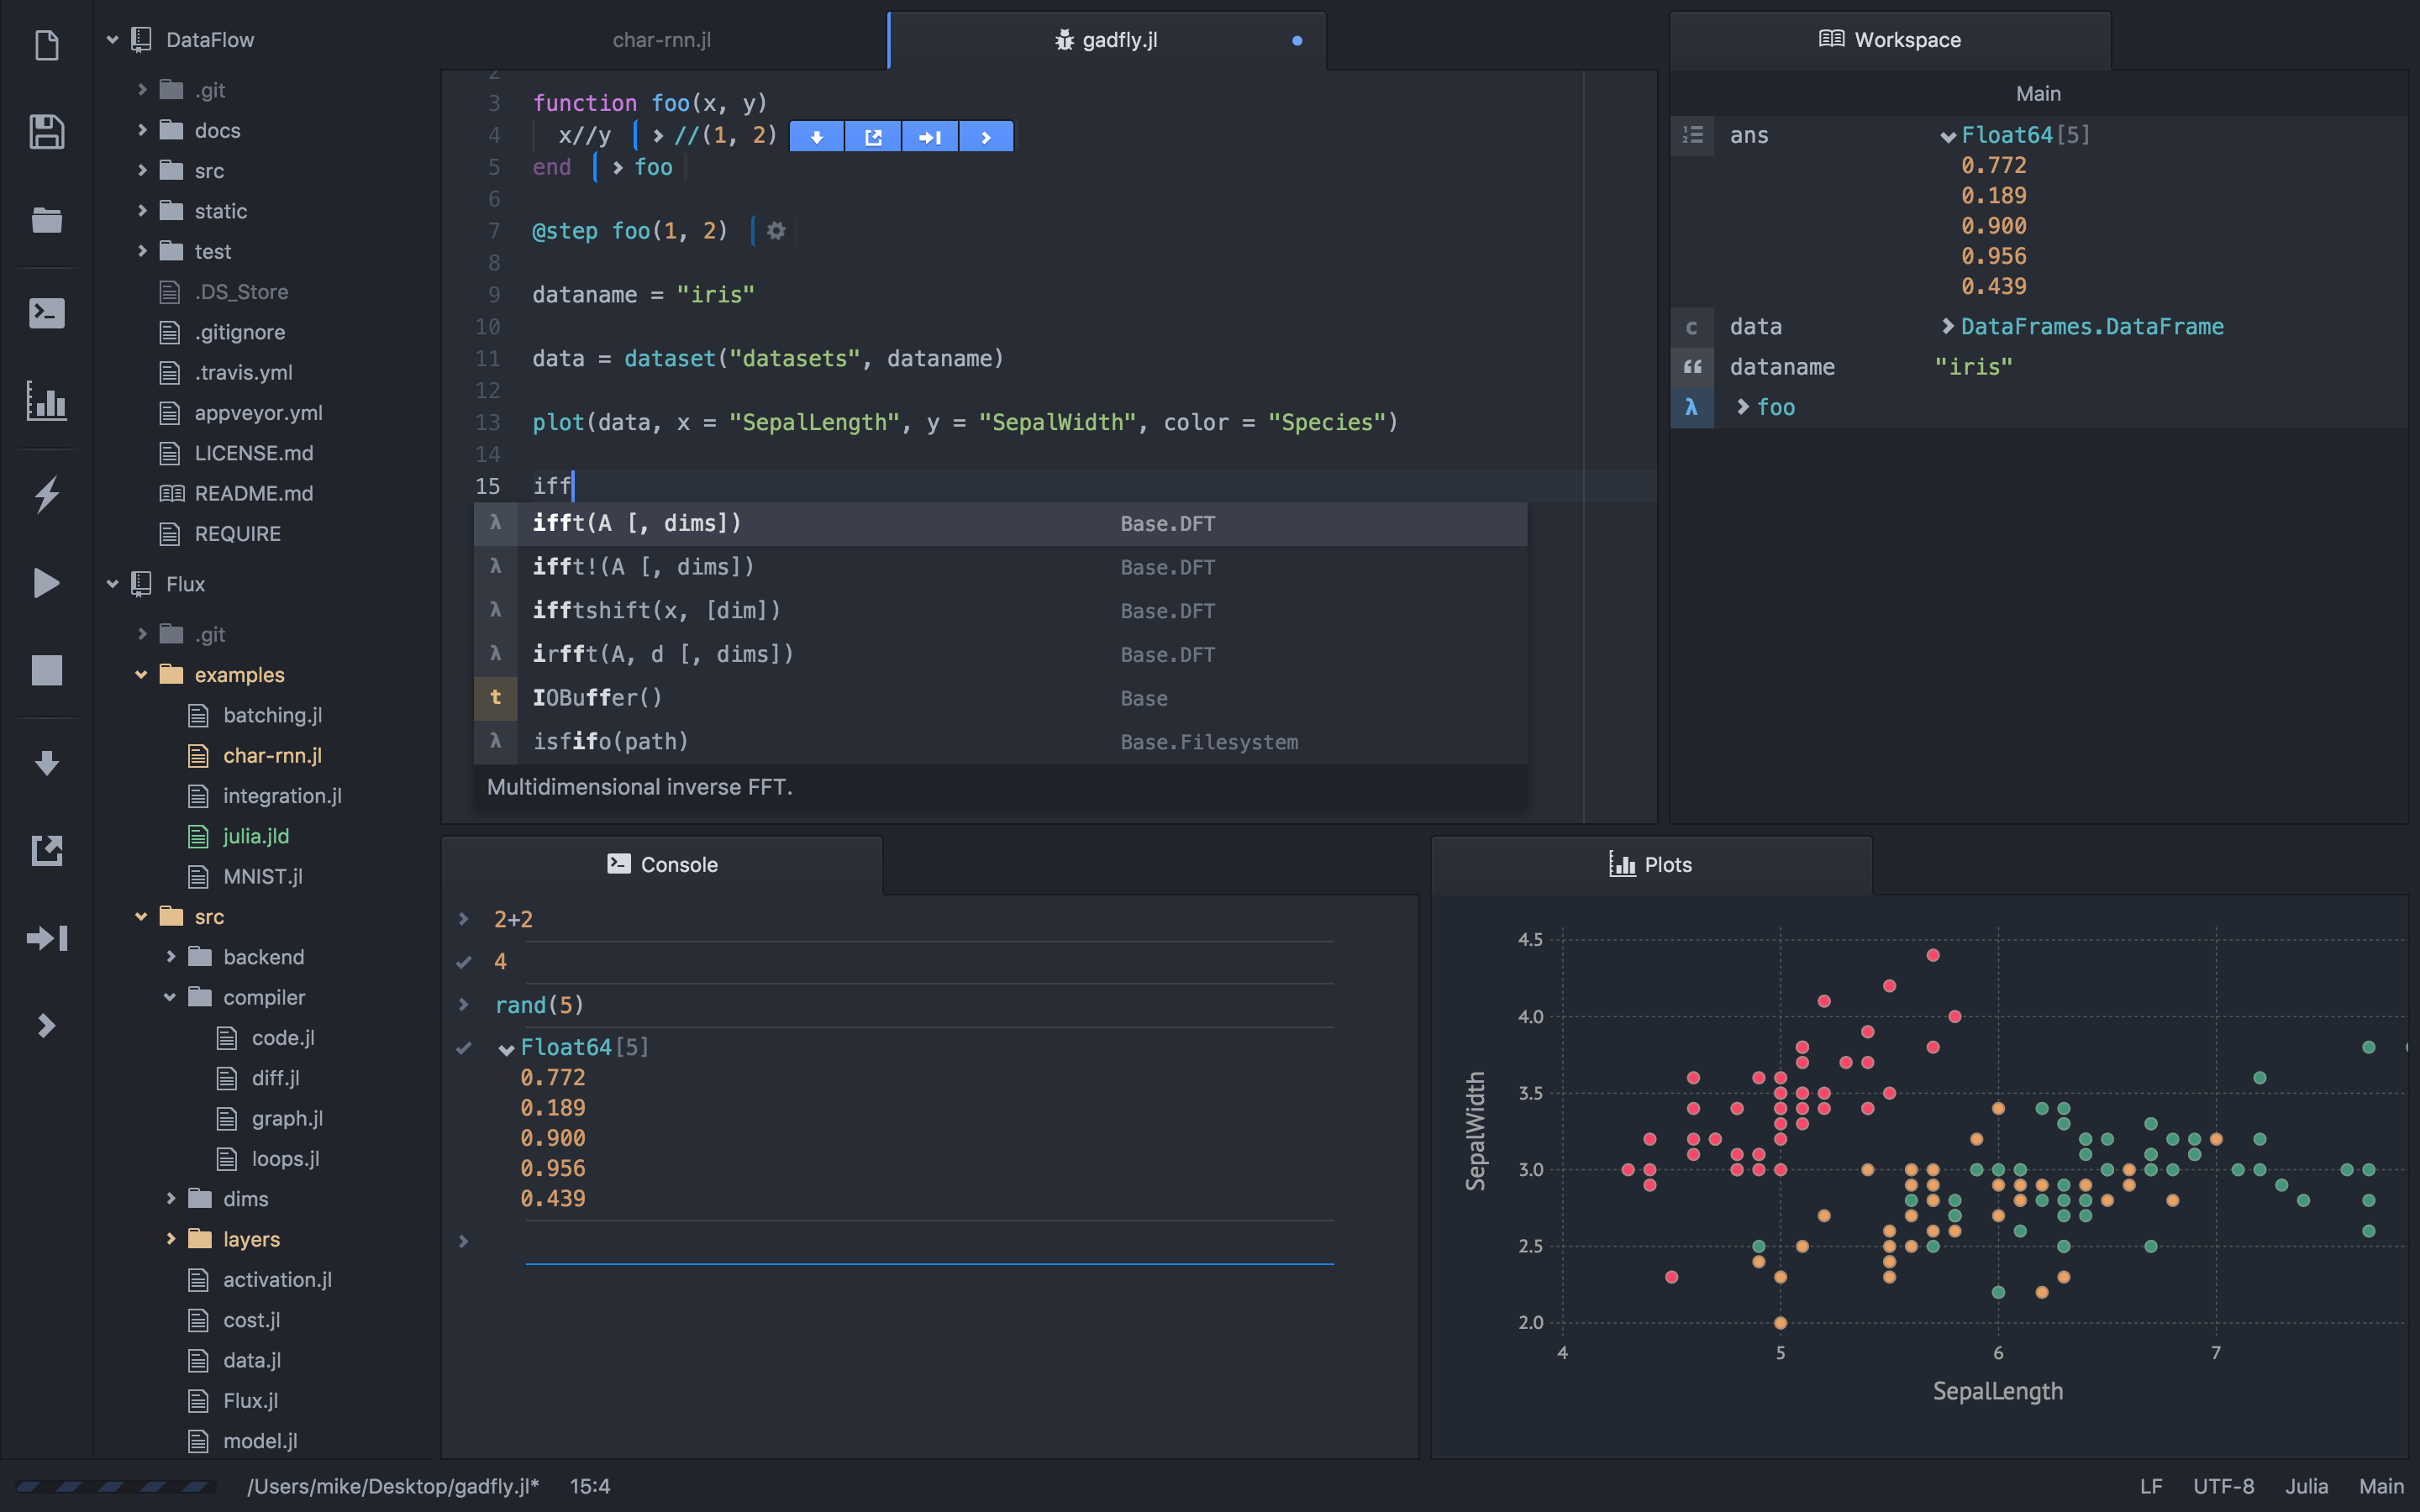Viewport: 2420px width, 1512px height.
Task: Click Main module in status bar
Action: (x=2381, y=1486)
